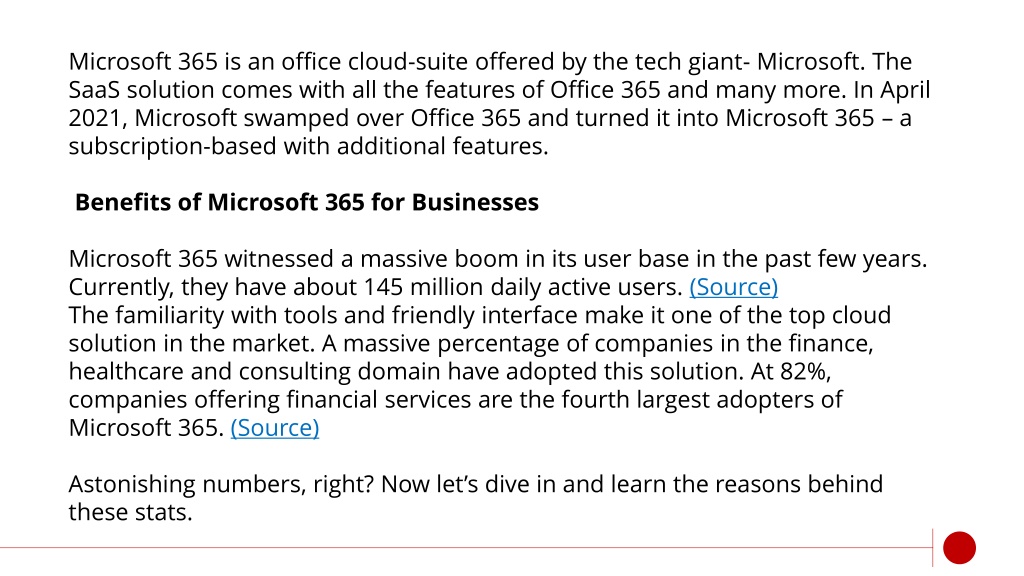Select the Benefits of Microsoft 365 for Businesses heading
Image resolution: width=1024 pixels, height=576 pixels.
307,202
